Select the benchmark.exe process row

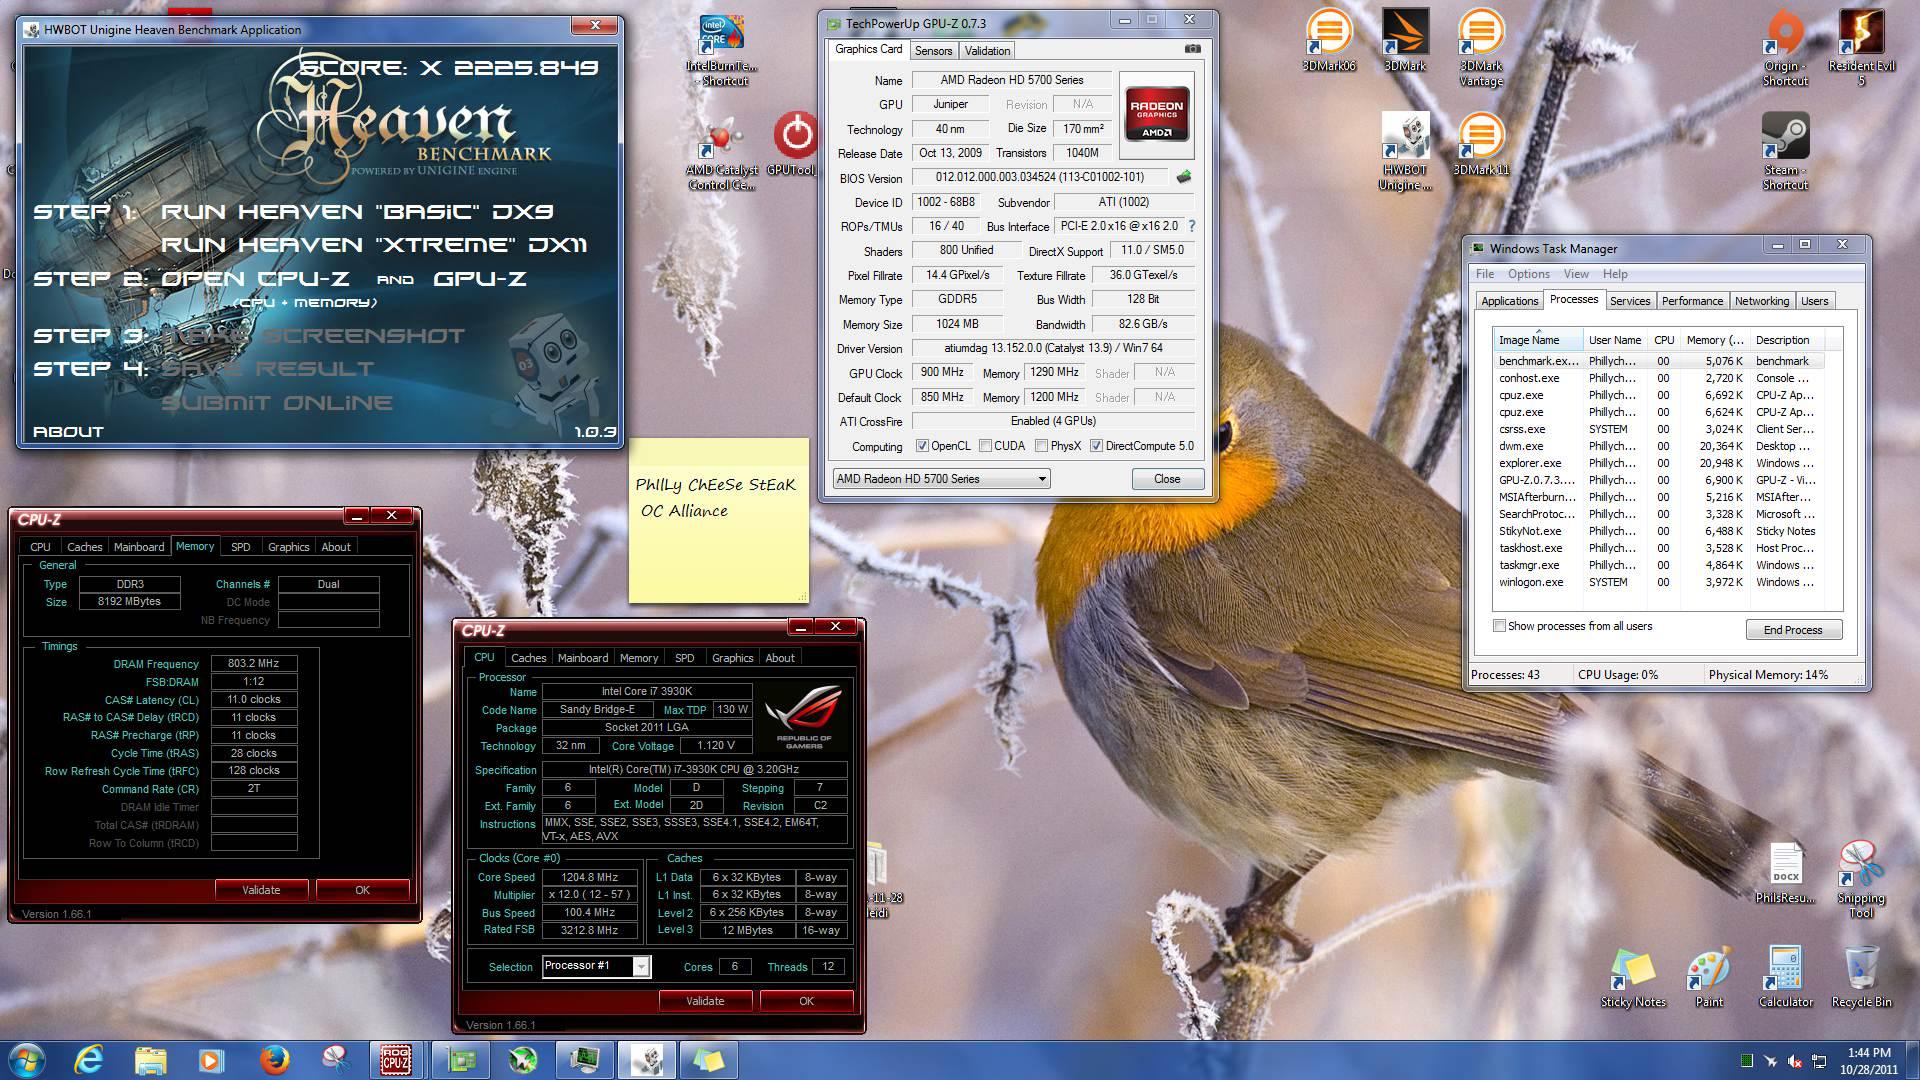pos(1659,361)
